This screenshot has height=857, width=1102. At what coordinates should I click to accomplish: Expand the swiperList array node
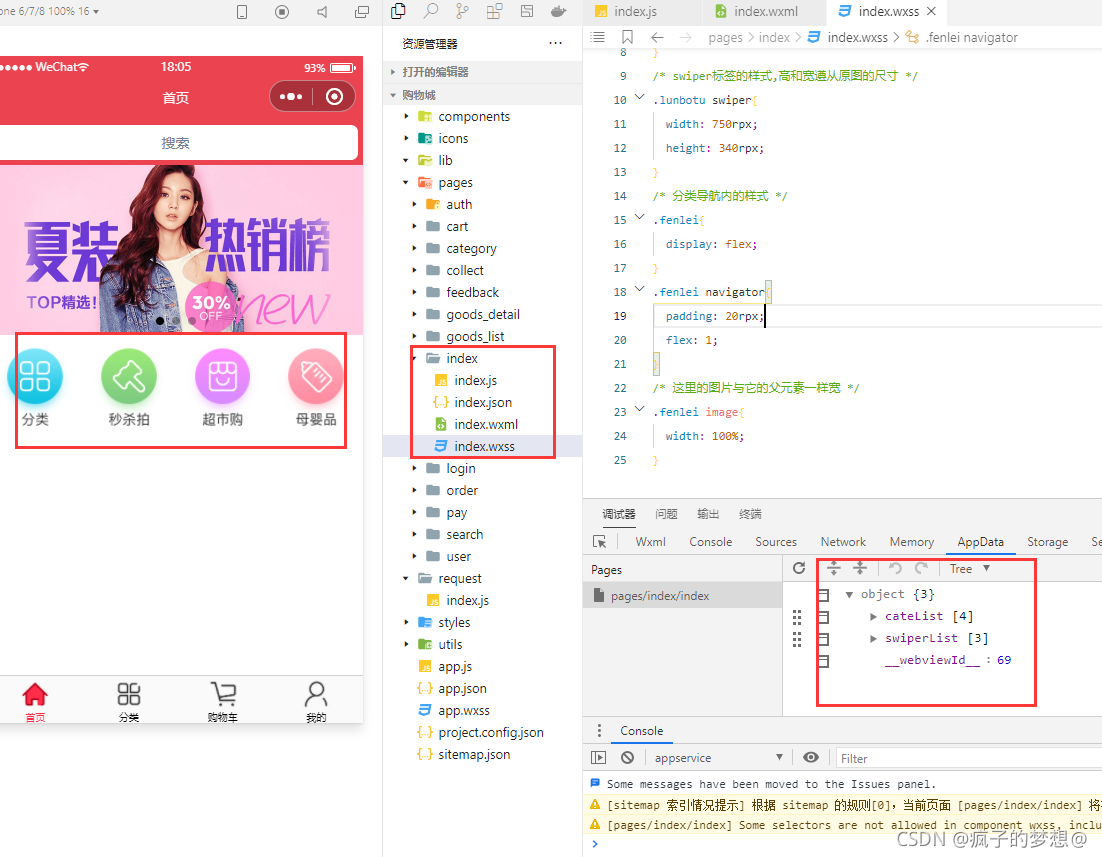873,638
